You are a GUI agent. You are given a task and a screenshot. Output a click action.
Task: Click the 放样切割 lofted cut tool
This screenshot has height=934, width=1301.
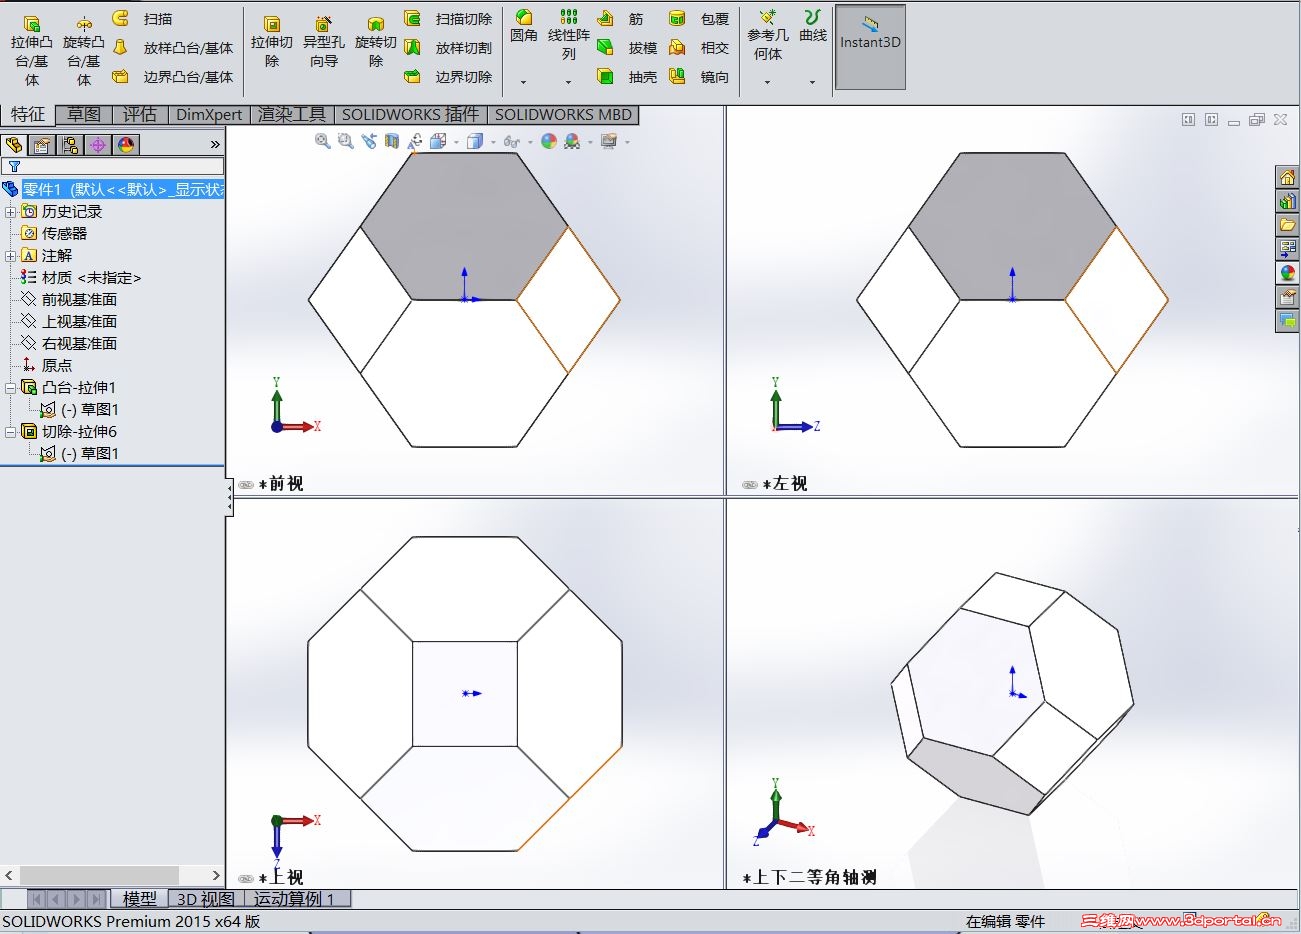(x=447, y=48)
